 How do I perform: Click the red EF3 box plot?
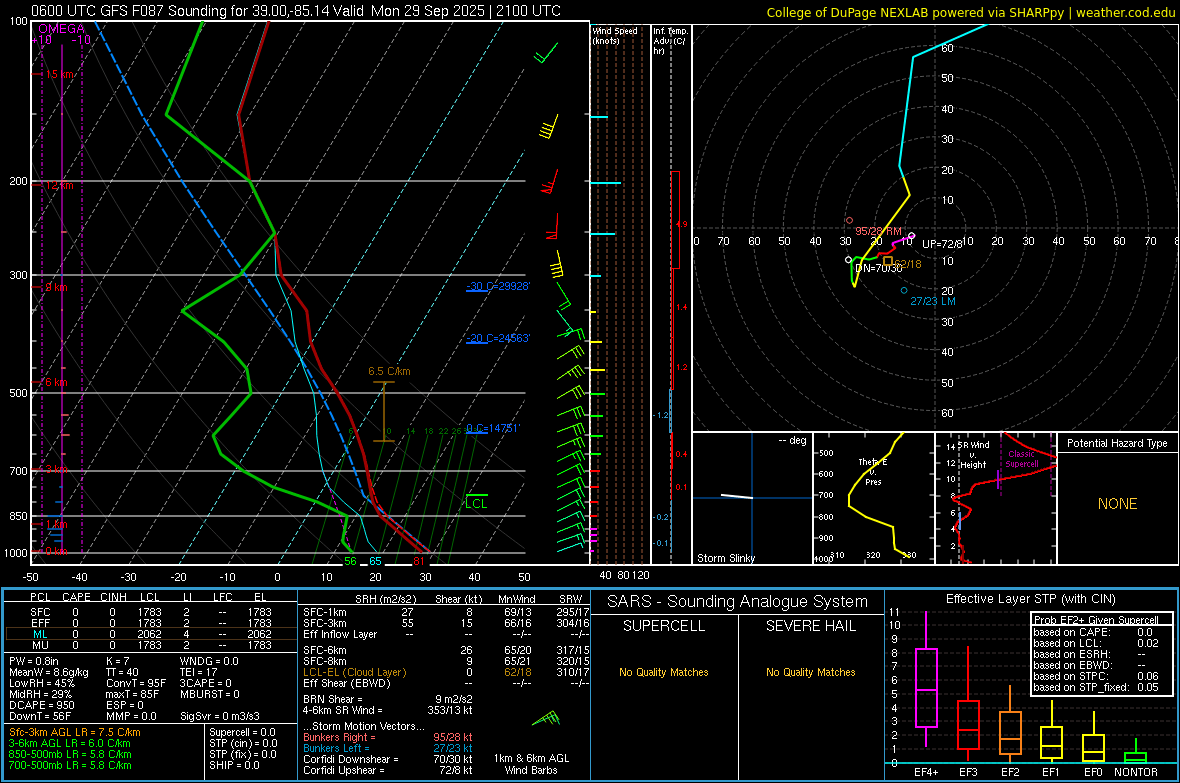point(968,705)
